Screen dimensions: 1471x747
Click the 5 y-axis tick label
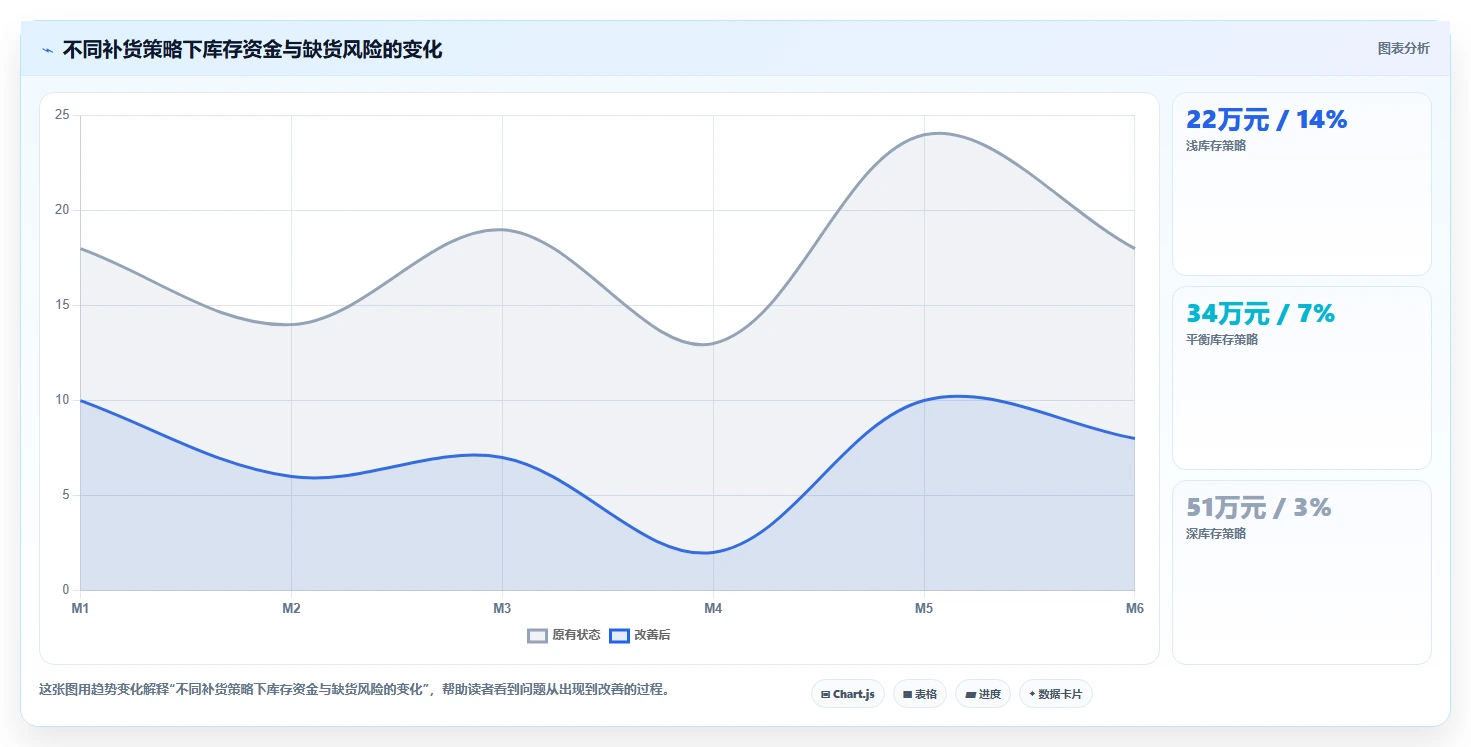click(x=65, y=495)
